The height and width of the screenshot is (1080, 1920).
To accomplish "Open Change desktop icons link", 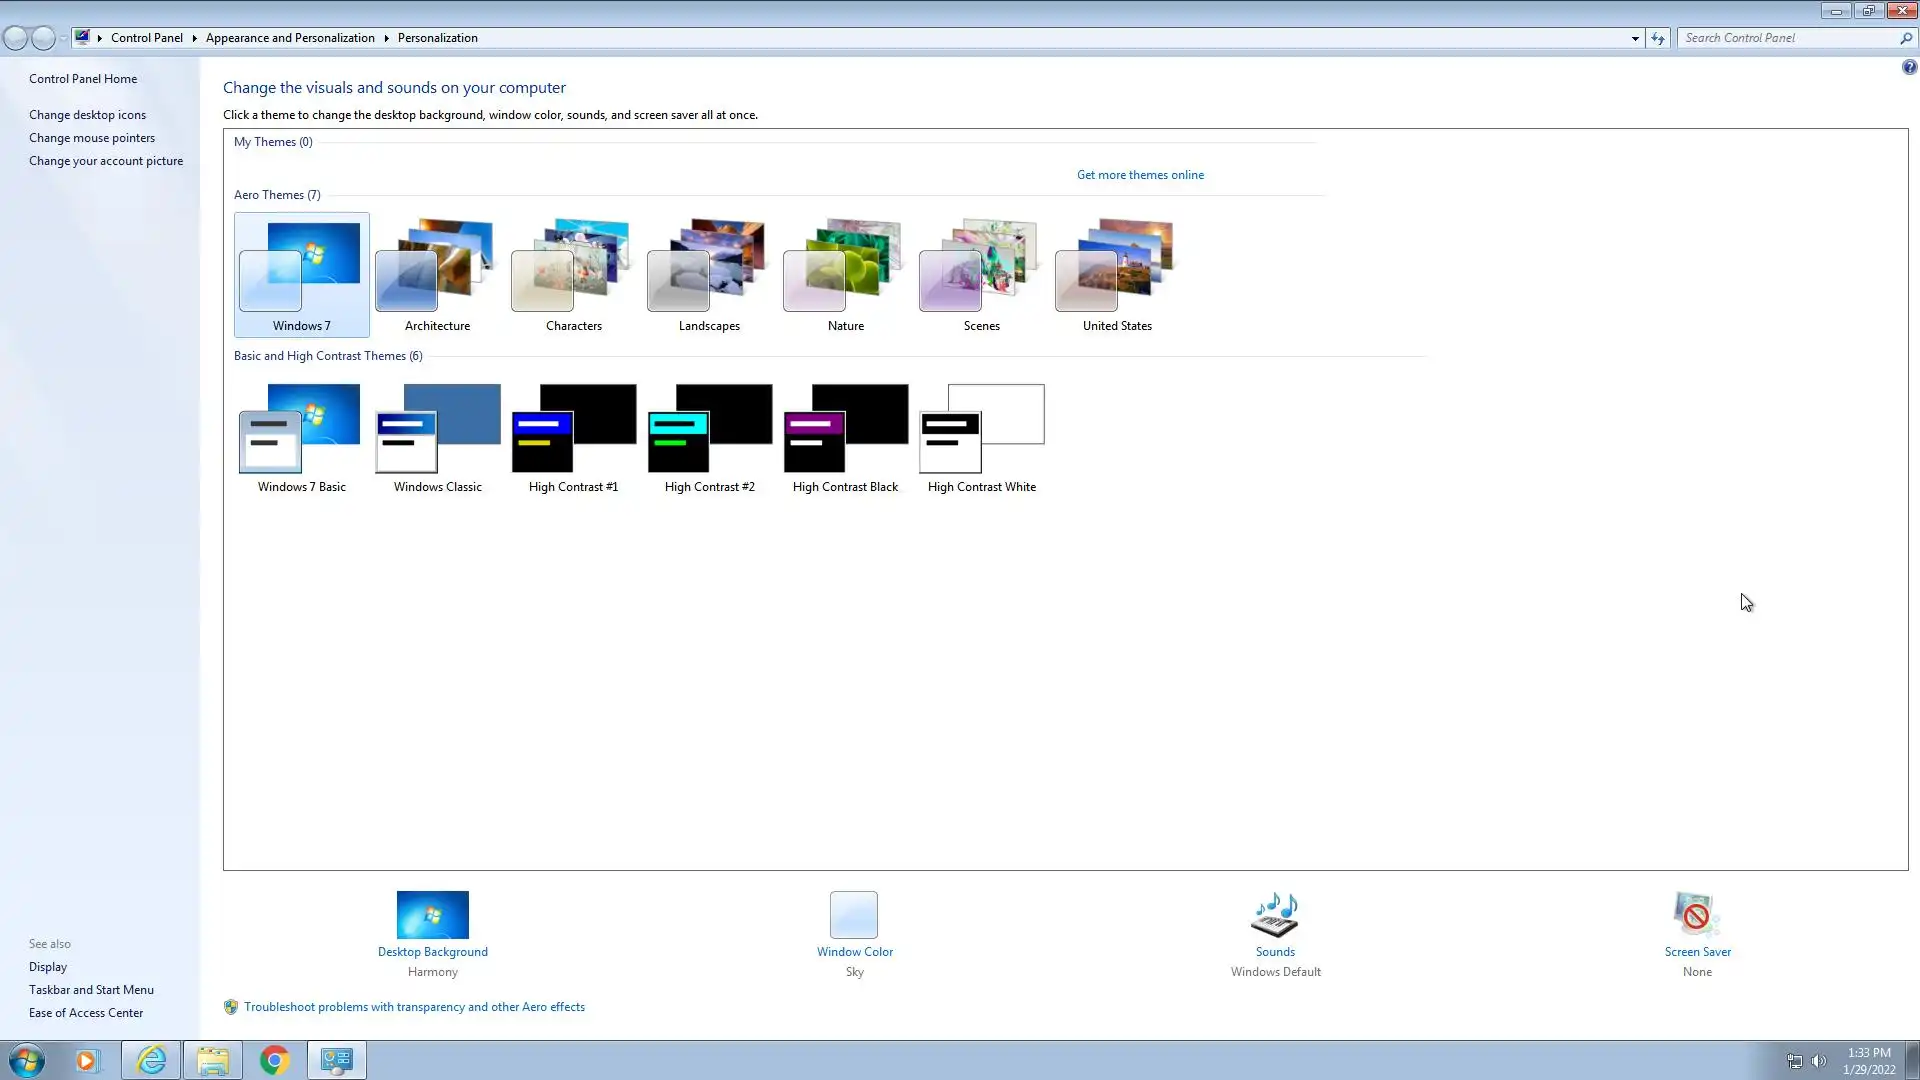I will (87, 115).
